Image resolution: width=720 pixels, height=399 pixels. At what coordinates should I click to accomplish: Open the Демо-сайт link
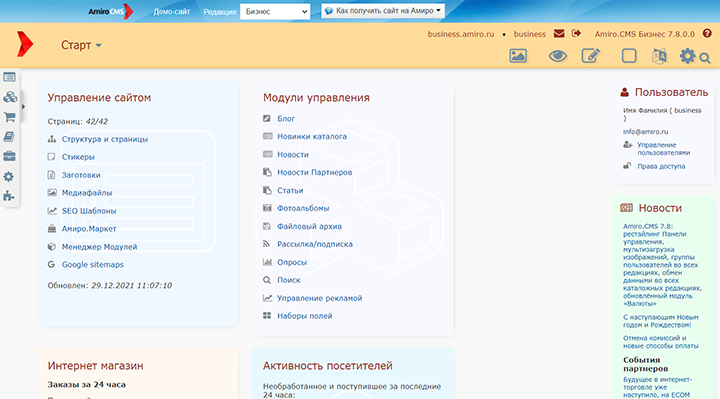[x=171, y=11]
